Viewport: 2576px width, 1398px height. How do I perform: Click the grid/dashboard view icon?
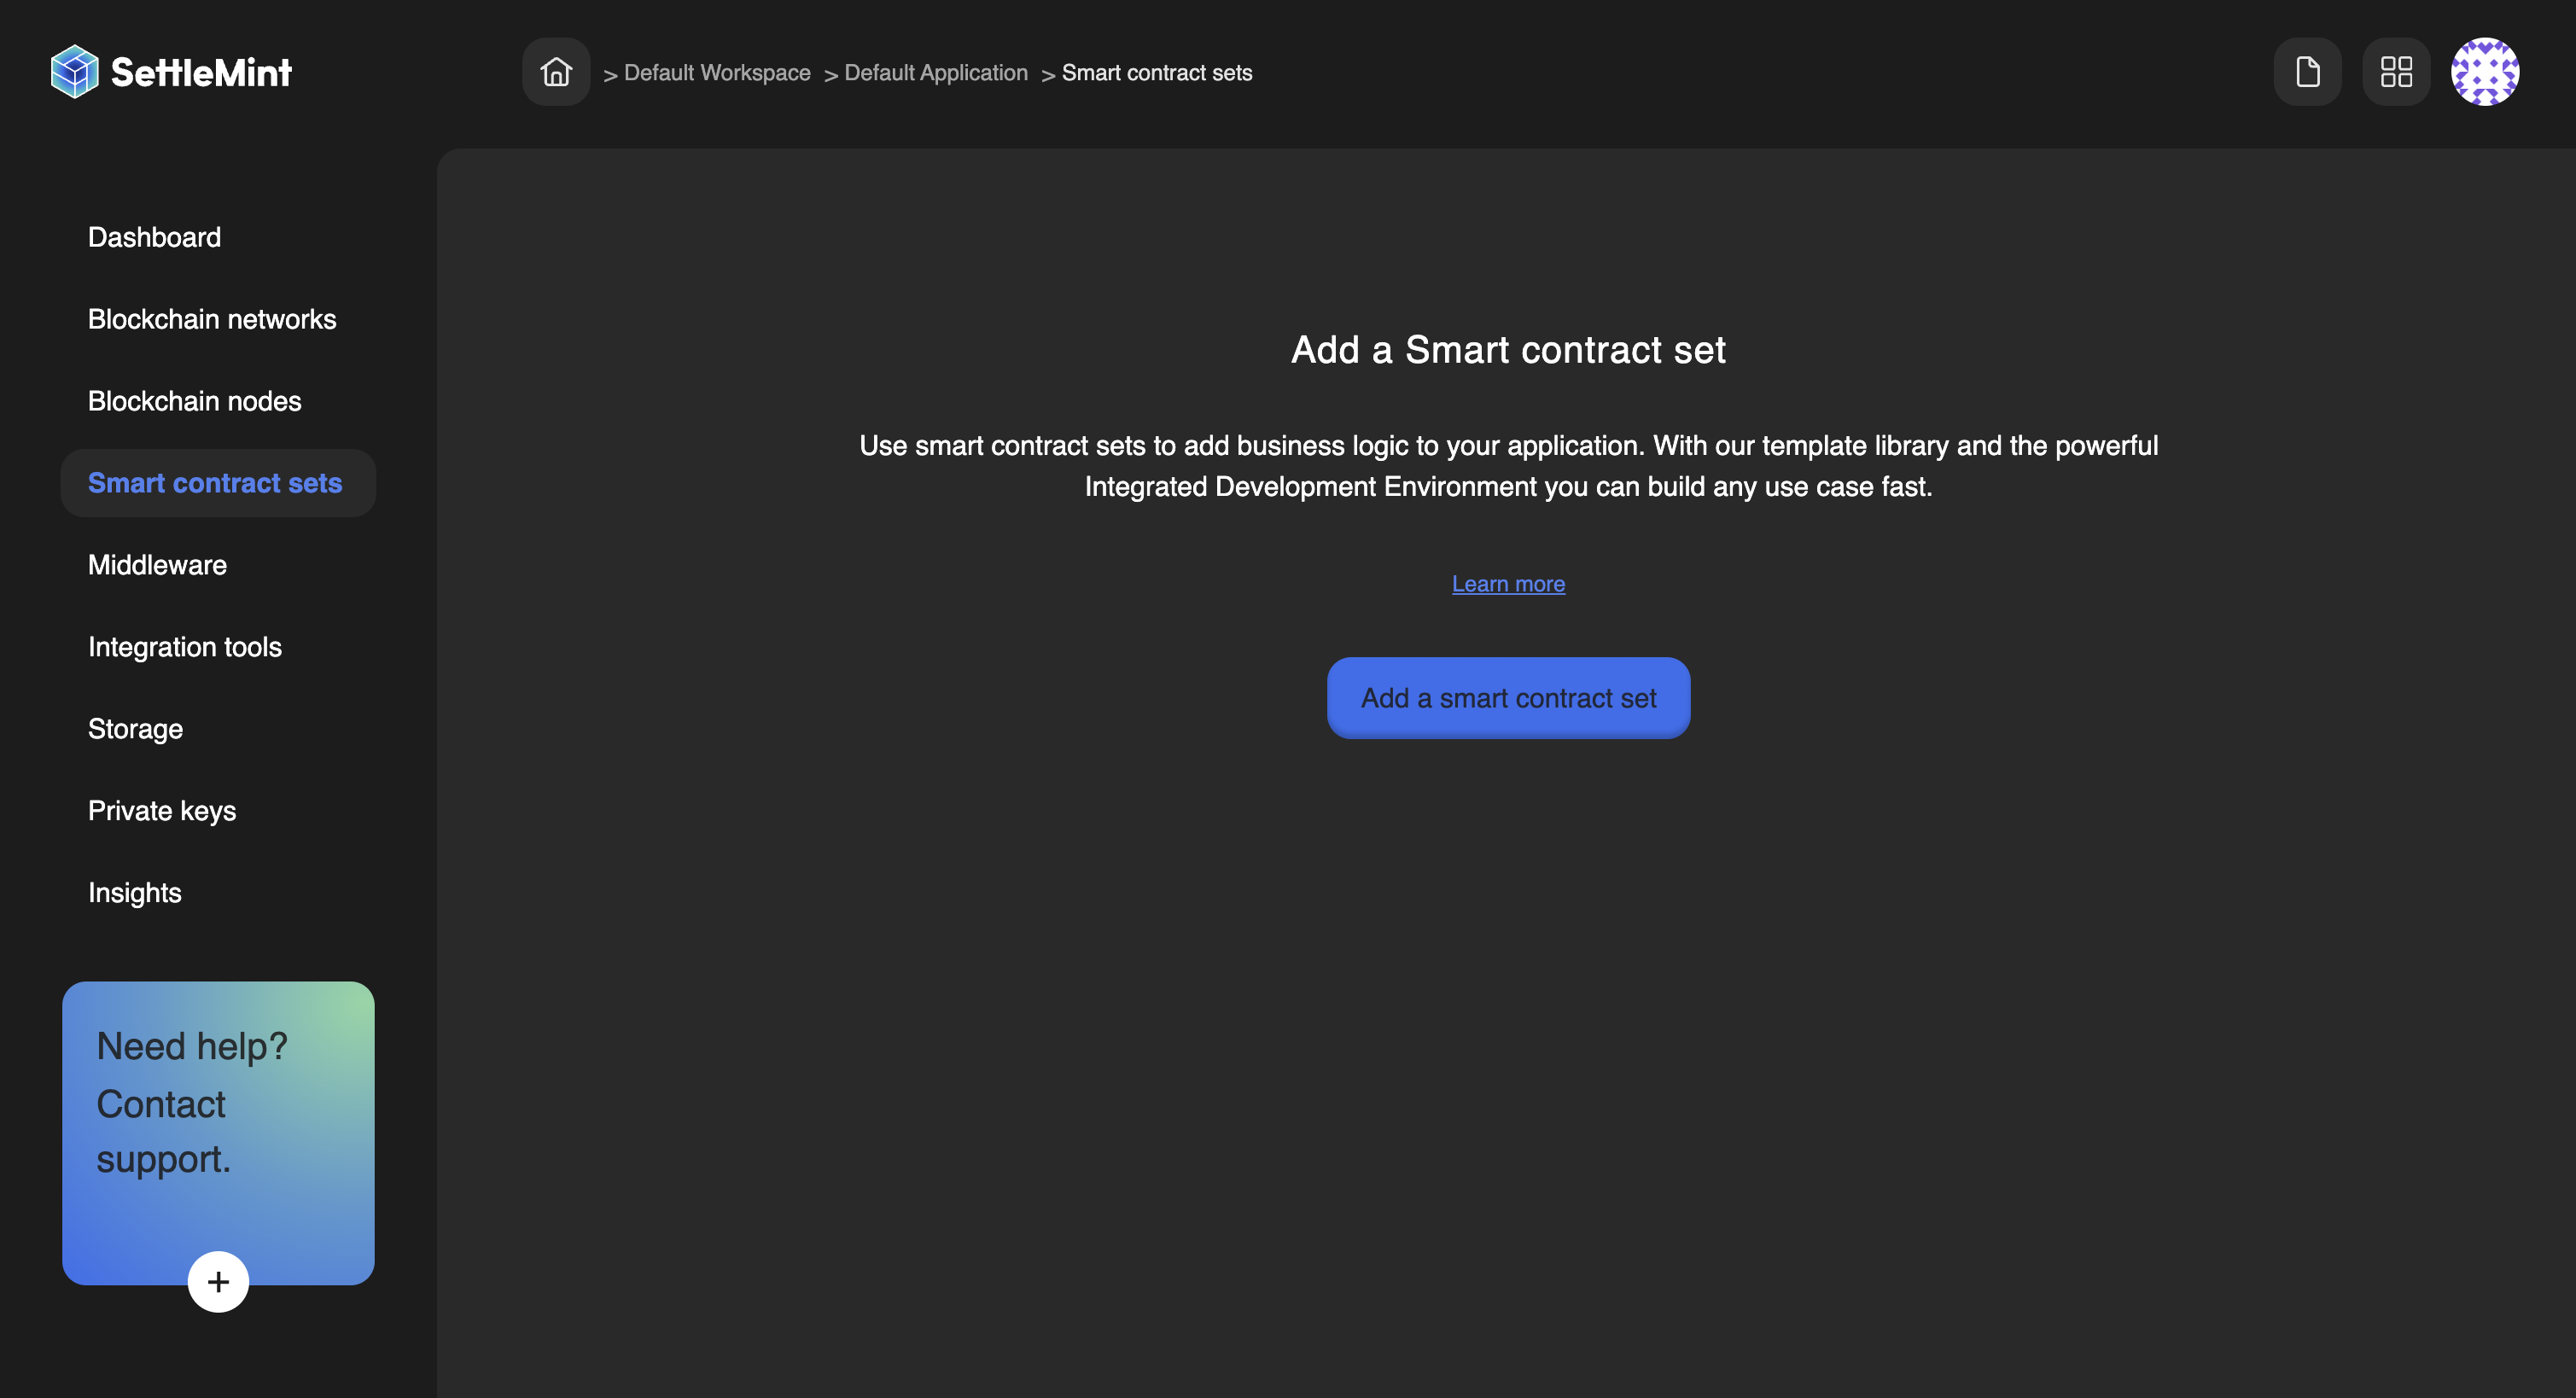[x=2395, y=71]
